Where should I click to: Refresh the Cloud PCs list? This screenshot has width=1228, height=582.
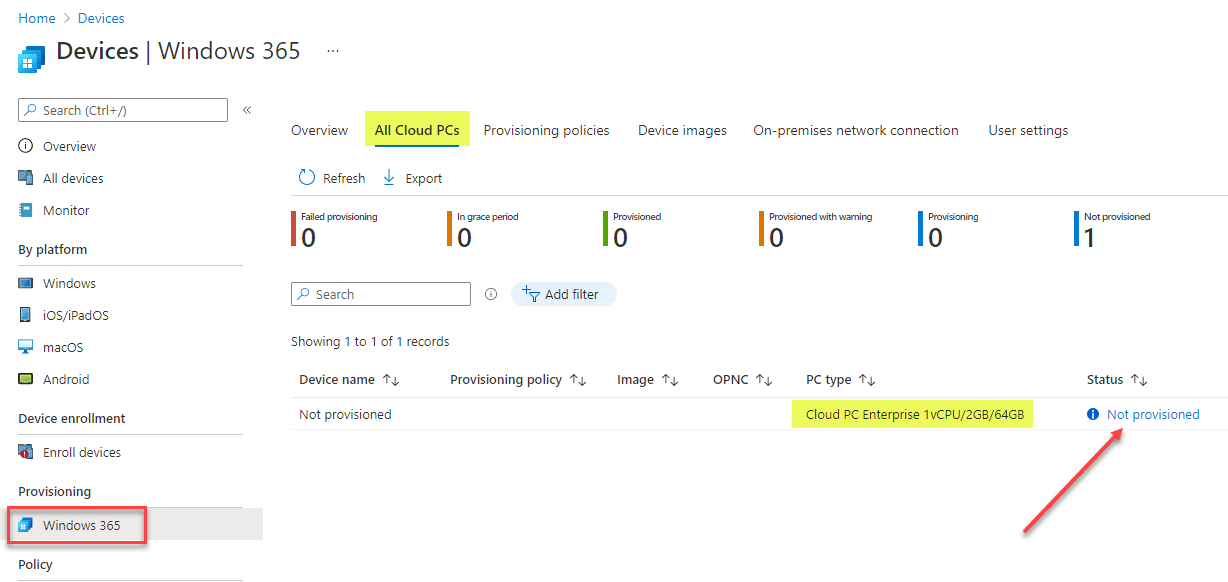pyautogui.click(x=331, y=177)
